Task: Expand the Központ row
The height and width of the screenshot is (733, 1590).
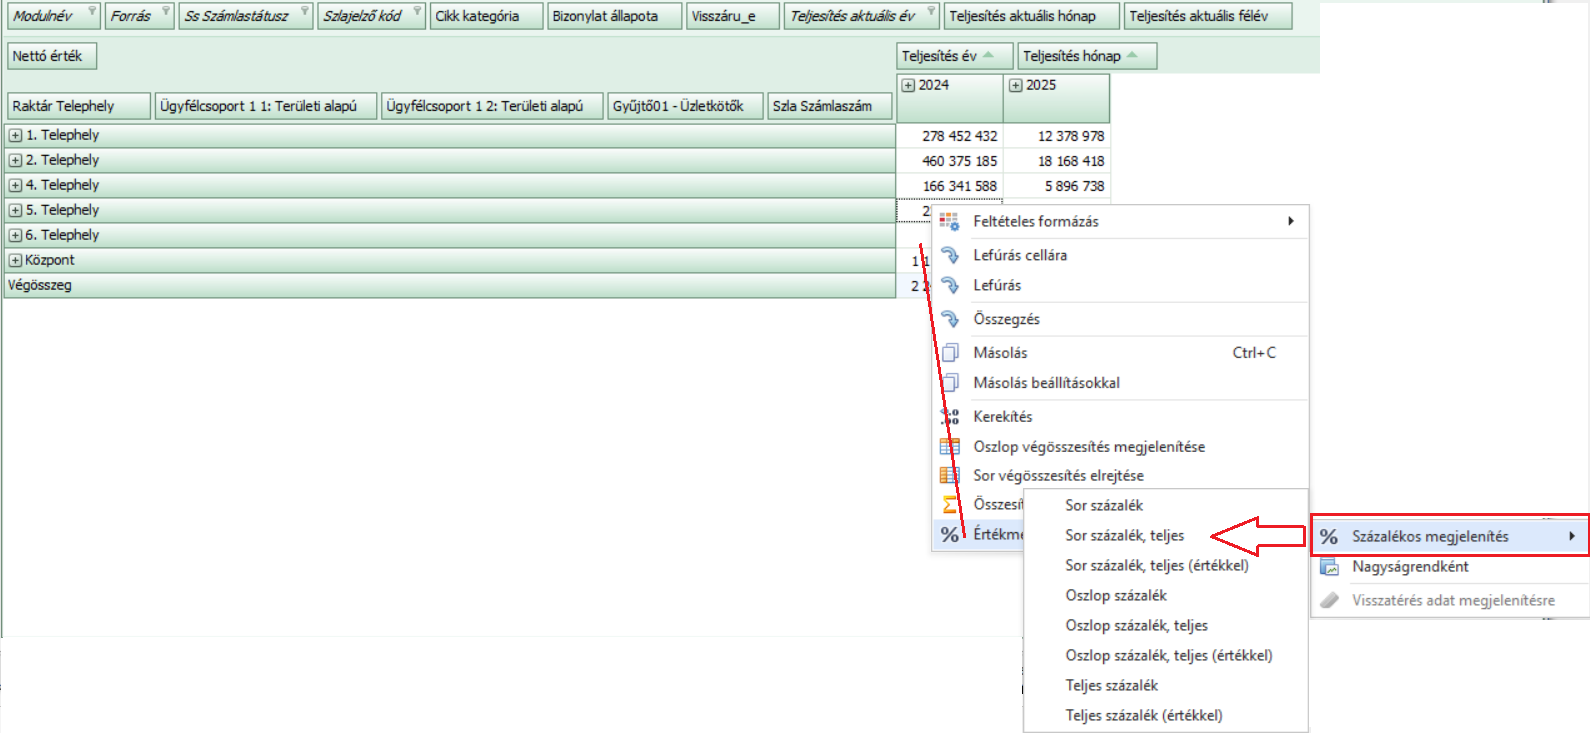Action: 15,260
